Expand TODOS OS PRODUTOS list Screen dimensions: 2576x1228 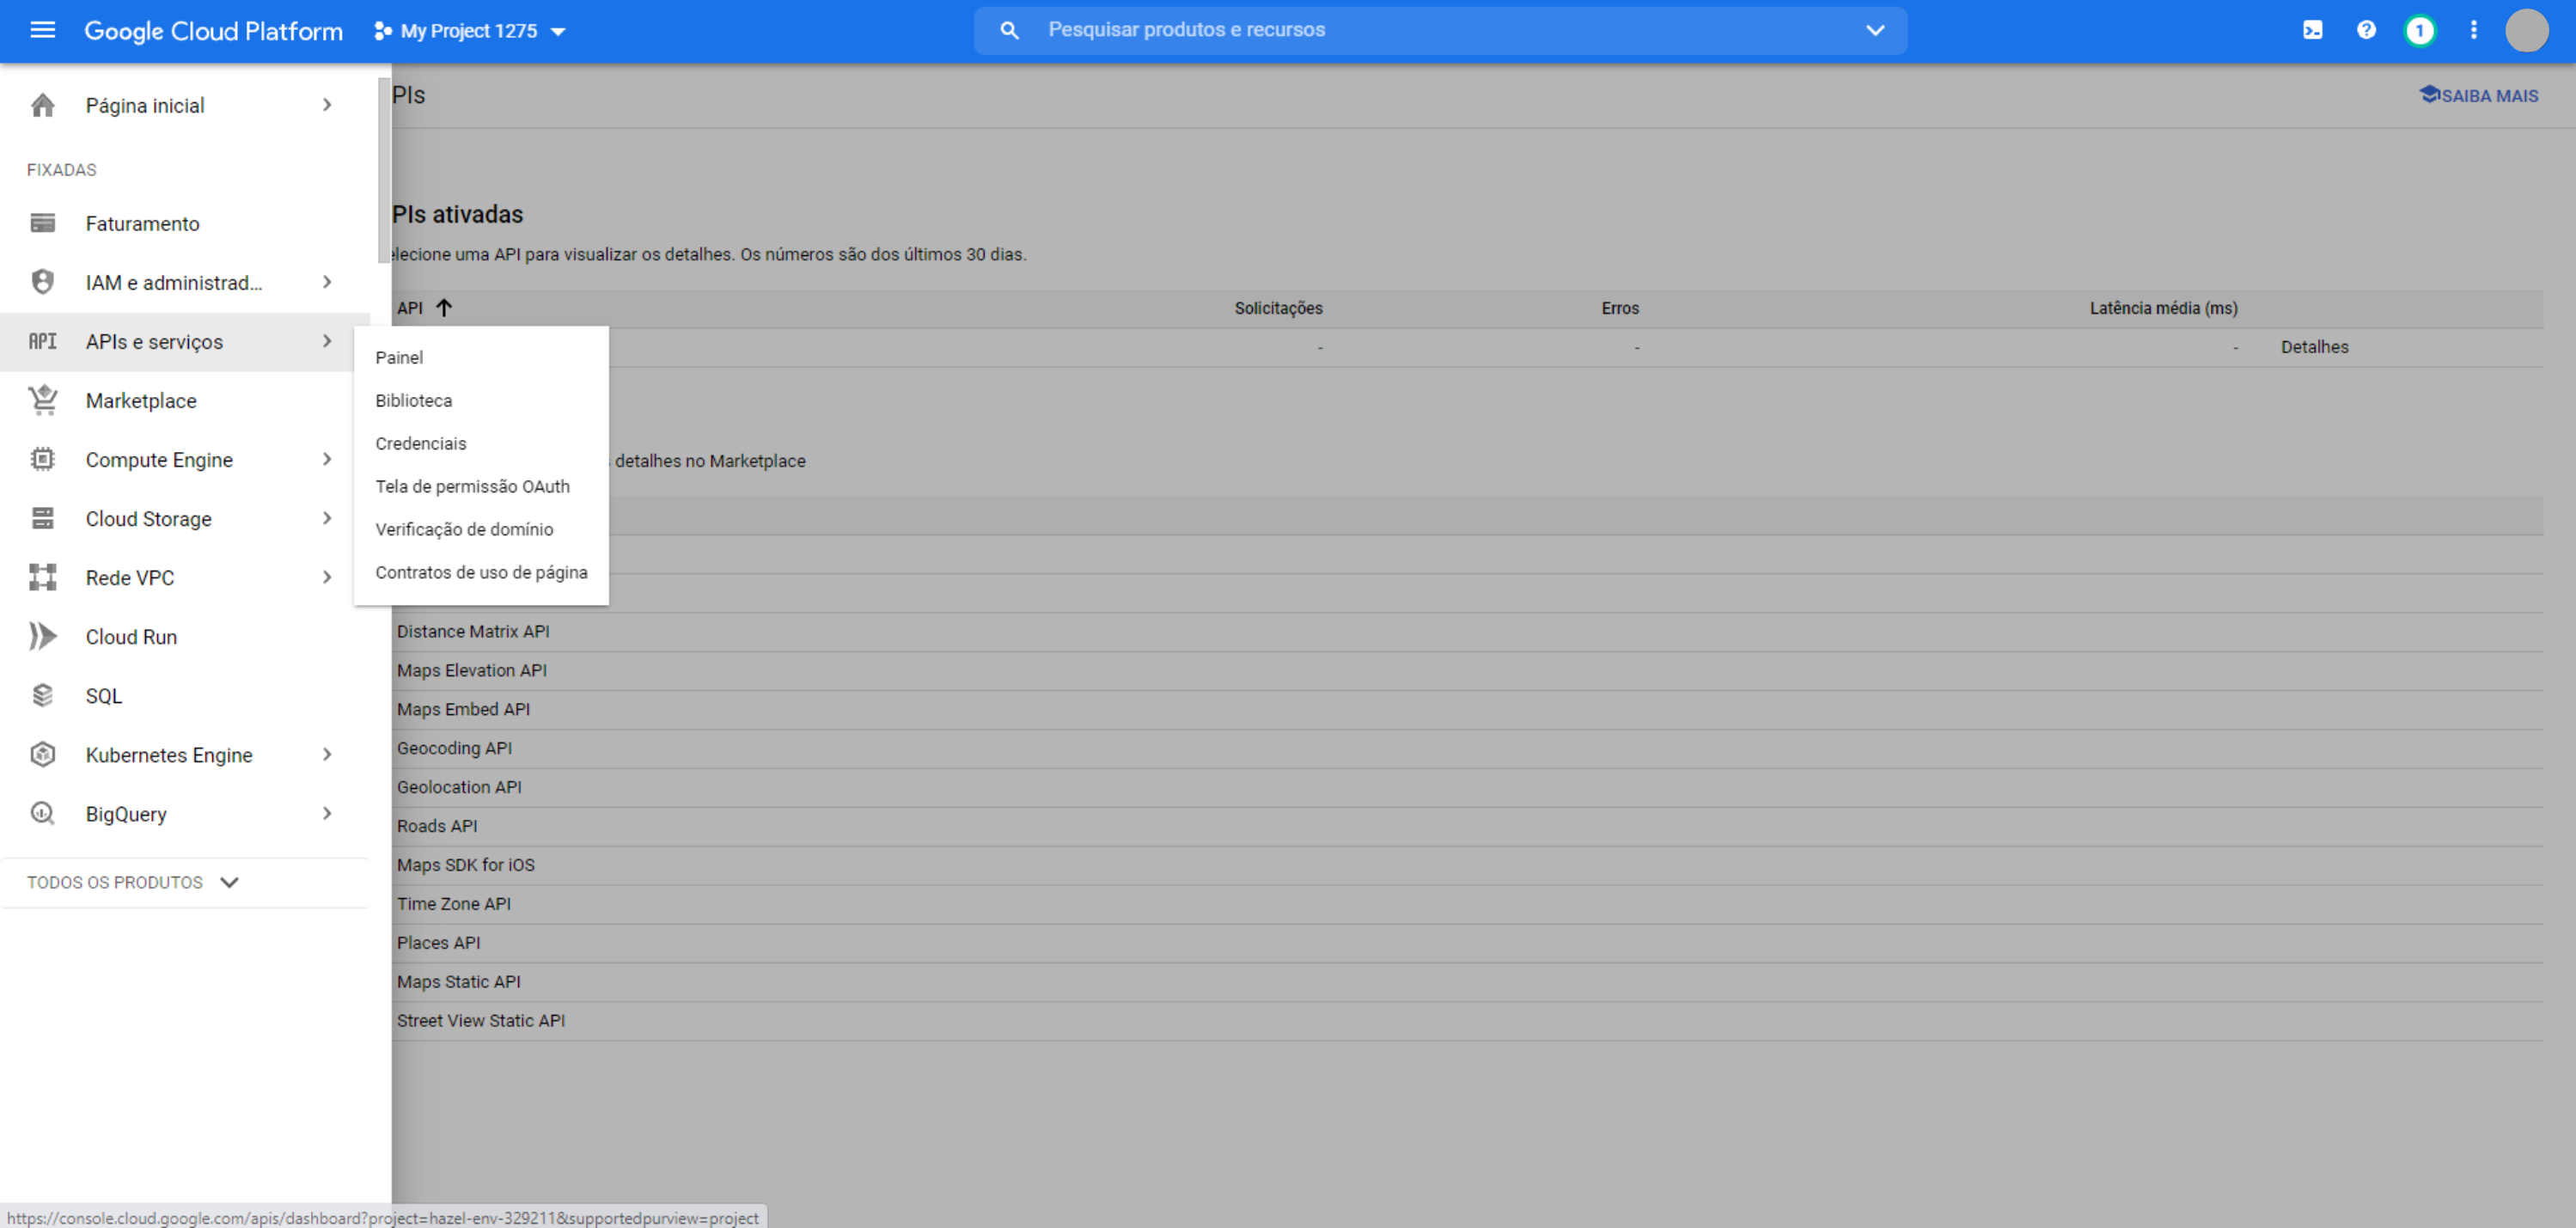pyautogui.click(x=133, y=882)
